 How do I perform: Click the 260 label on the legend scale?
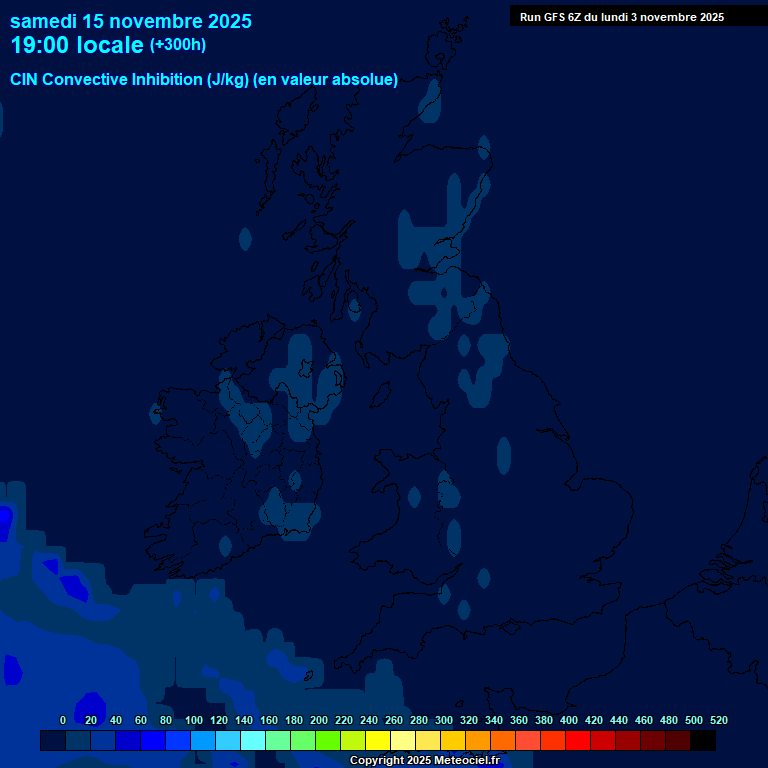[x=394, y=721]
